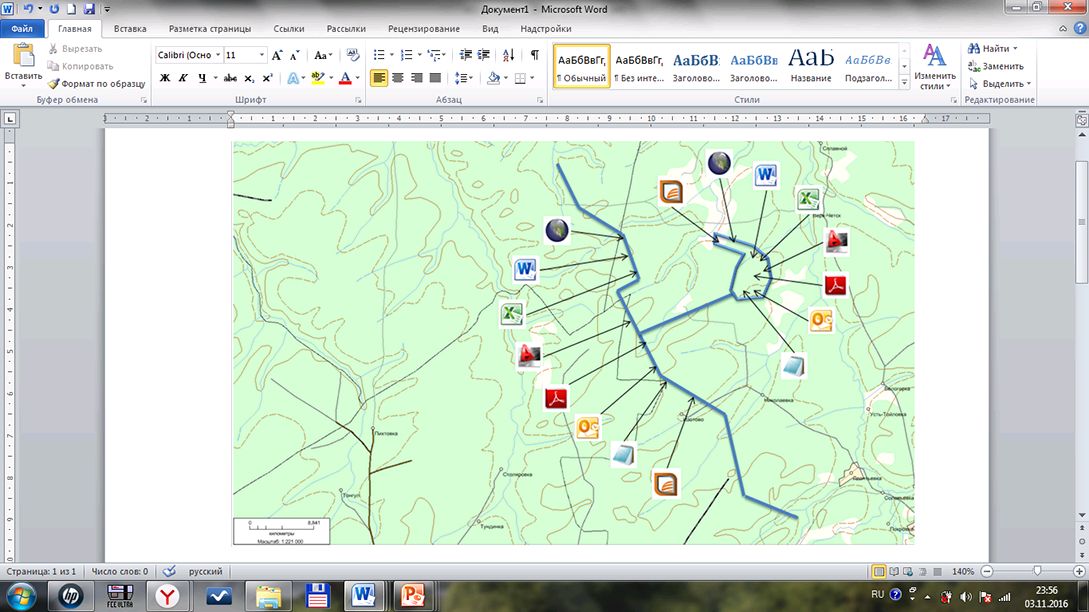The height and width of the screenshot is (612, 1089).
Task: Switch to the Вставка tab
Action: [x=130, y=29]
